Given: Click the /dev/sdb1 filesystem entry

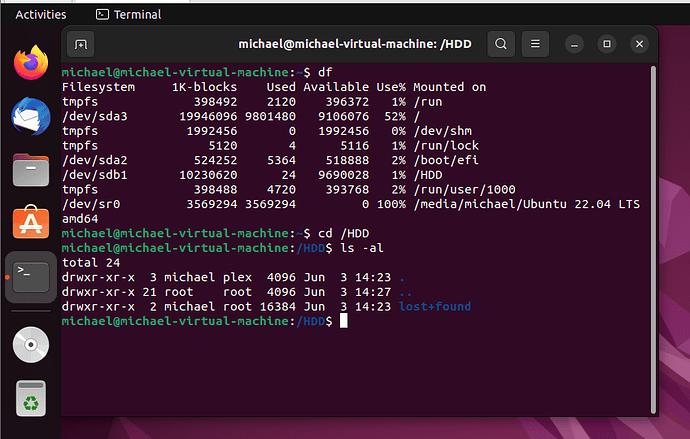Looking at the screenshot, I should click(x=95, y=175).
